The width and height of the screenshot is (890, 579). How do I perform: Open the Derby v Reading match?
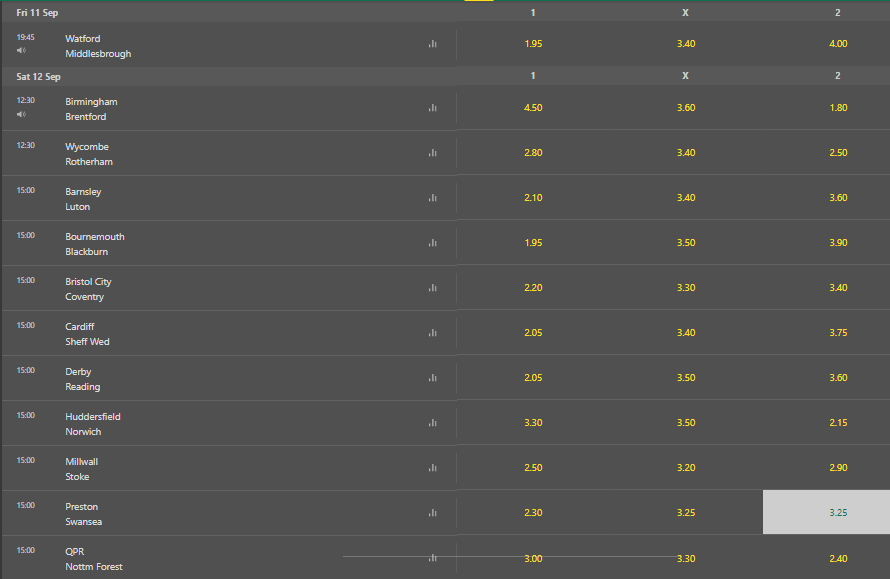point(82,379)
